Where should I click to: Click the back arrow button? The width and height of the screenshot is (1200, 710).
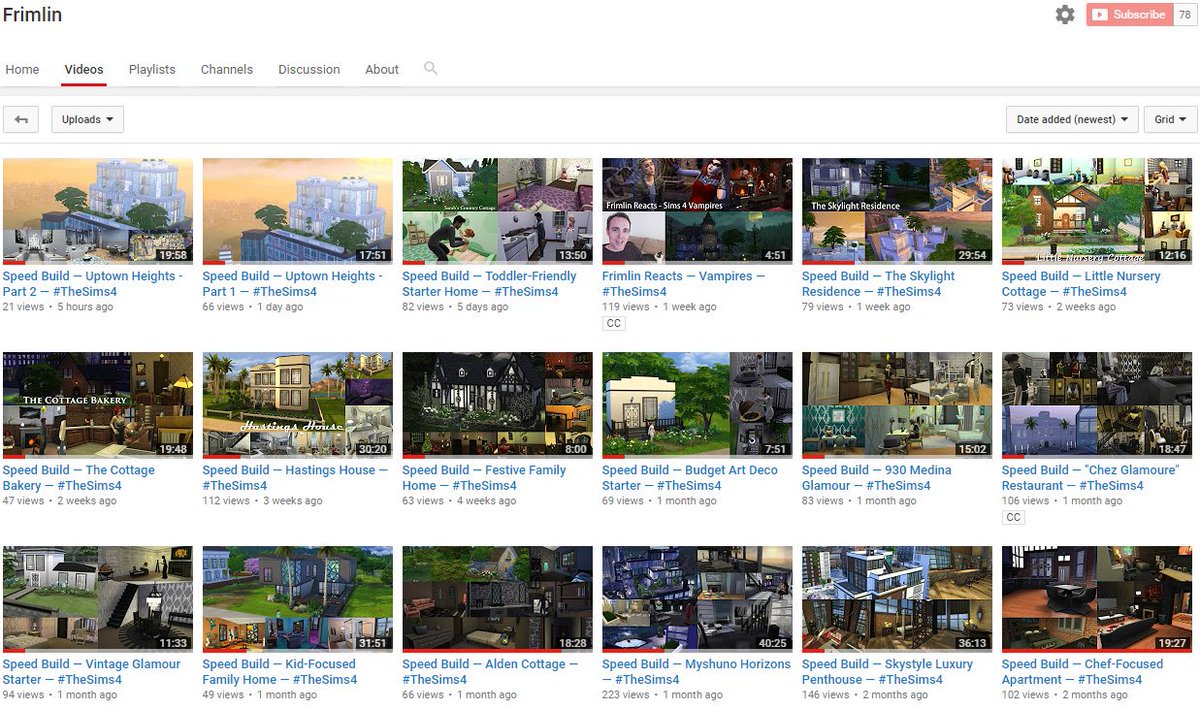coord(21,119)
